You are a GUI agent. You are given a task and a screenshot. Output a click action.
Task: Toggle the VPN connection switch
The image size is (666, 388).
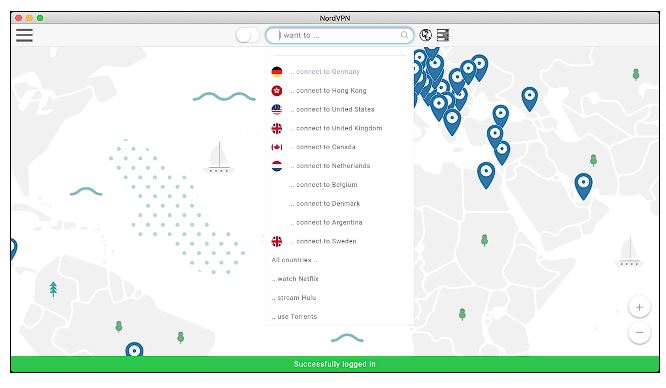tap(247, 35)
